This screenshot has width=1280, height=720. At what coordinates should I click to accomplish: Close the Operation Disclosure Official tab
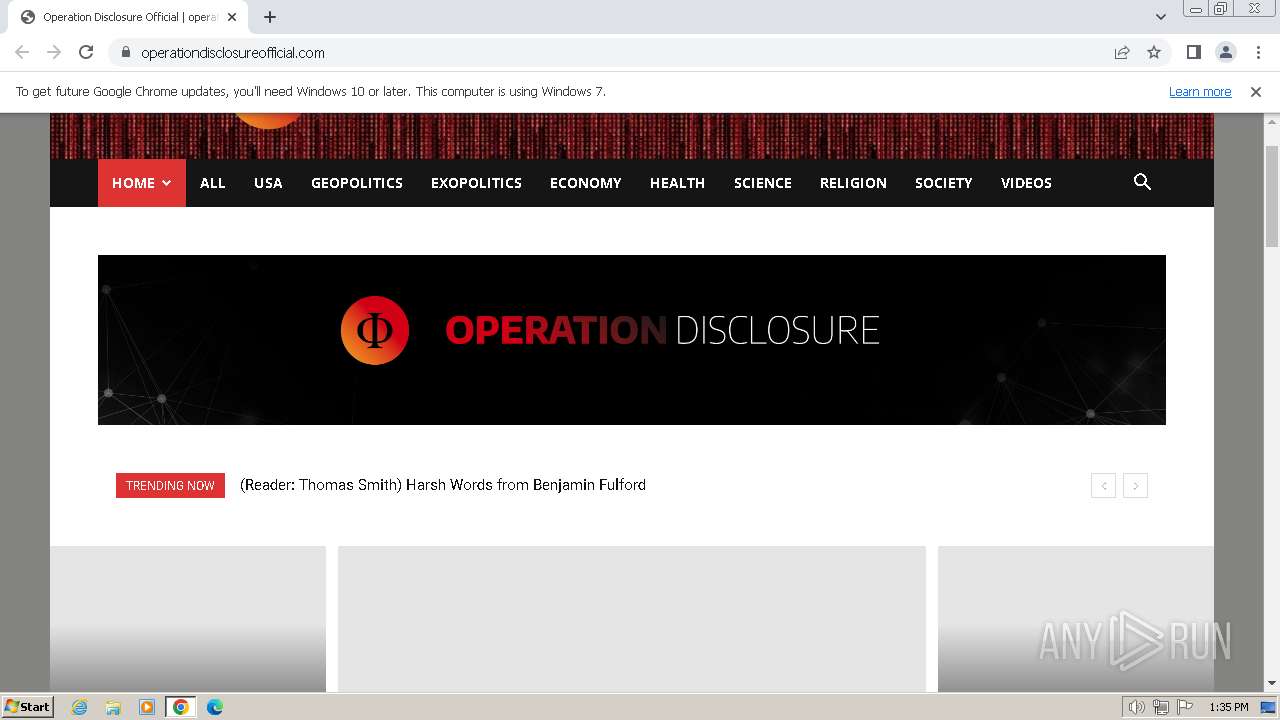(x=232, y=17)
